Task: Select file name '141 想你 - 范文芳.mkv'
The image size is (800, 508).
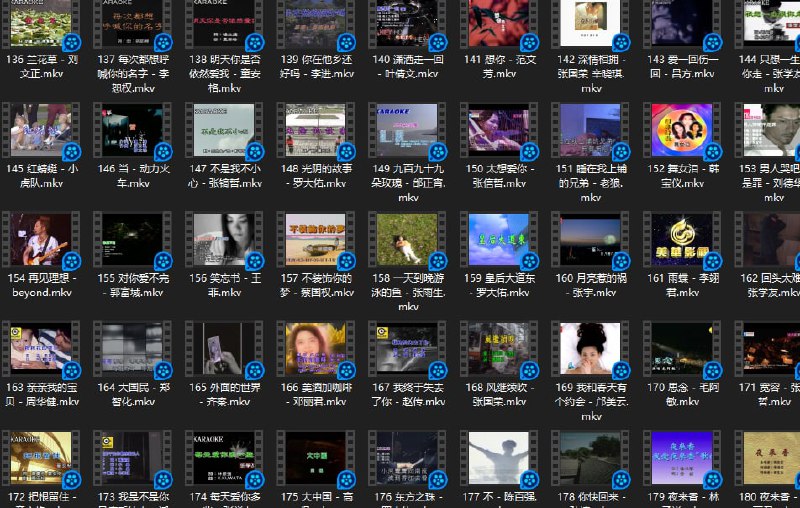Action: [499, 67]
